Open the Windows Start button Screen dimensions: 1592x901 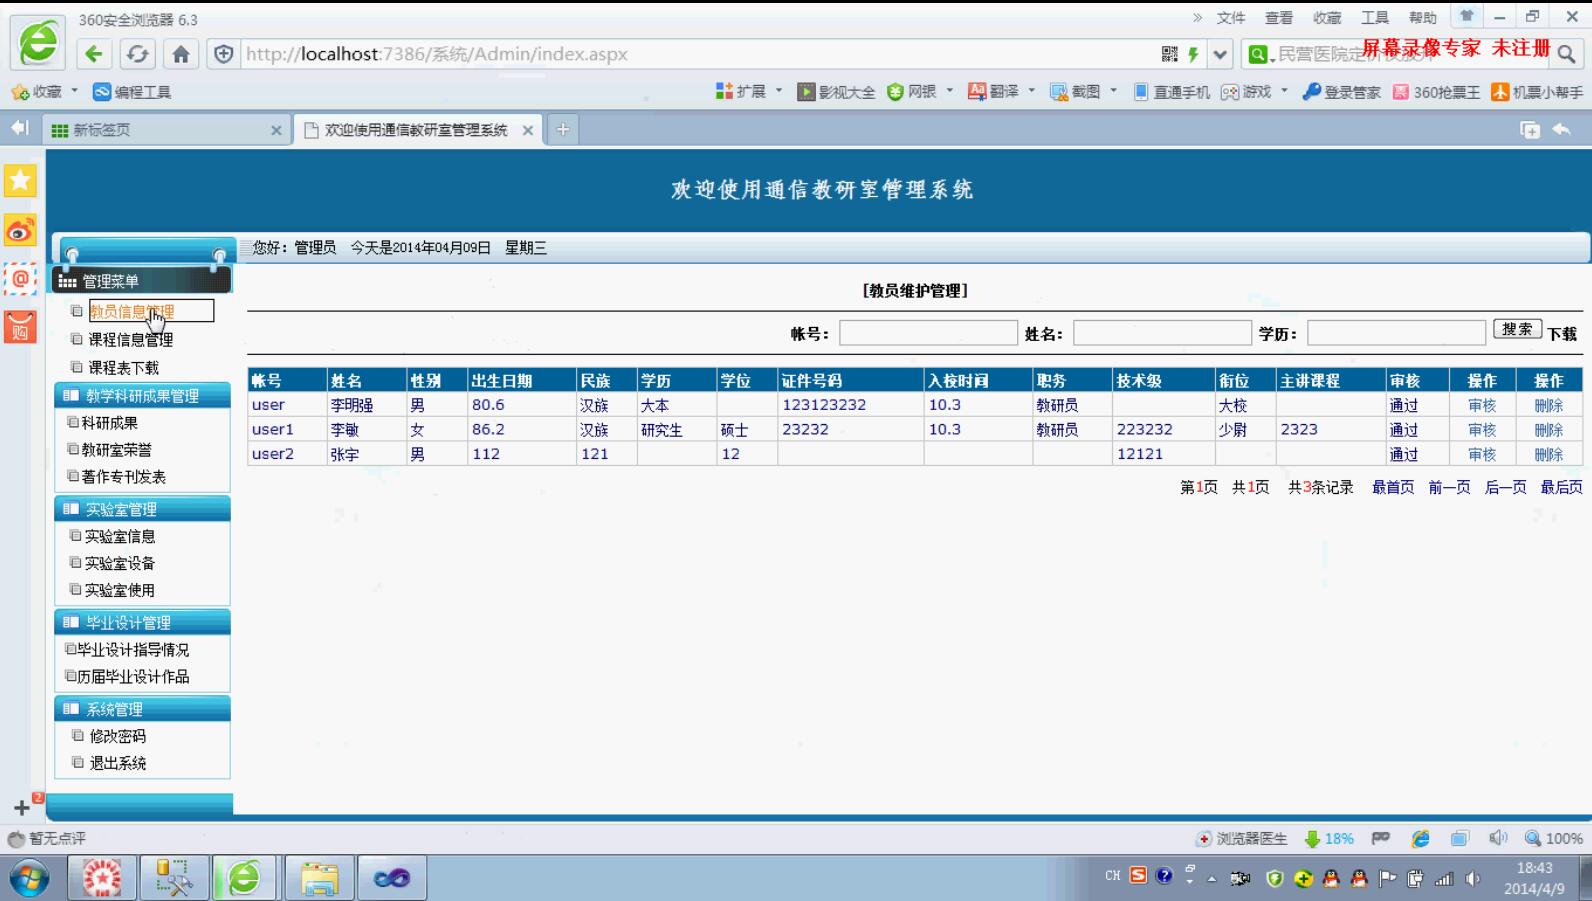point(29,878)
